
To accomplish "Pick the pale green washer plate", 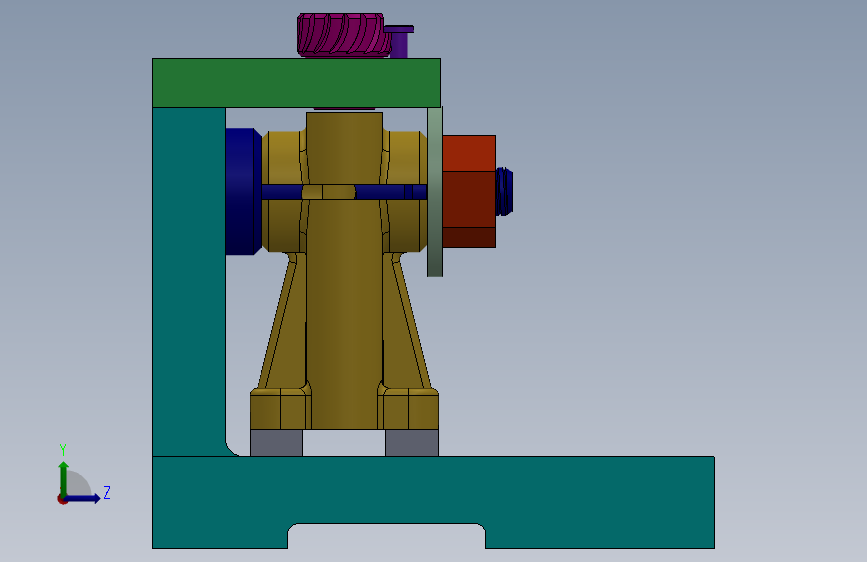I will (x=435, y=191).
